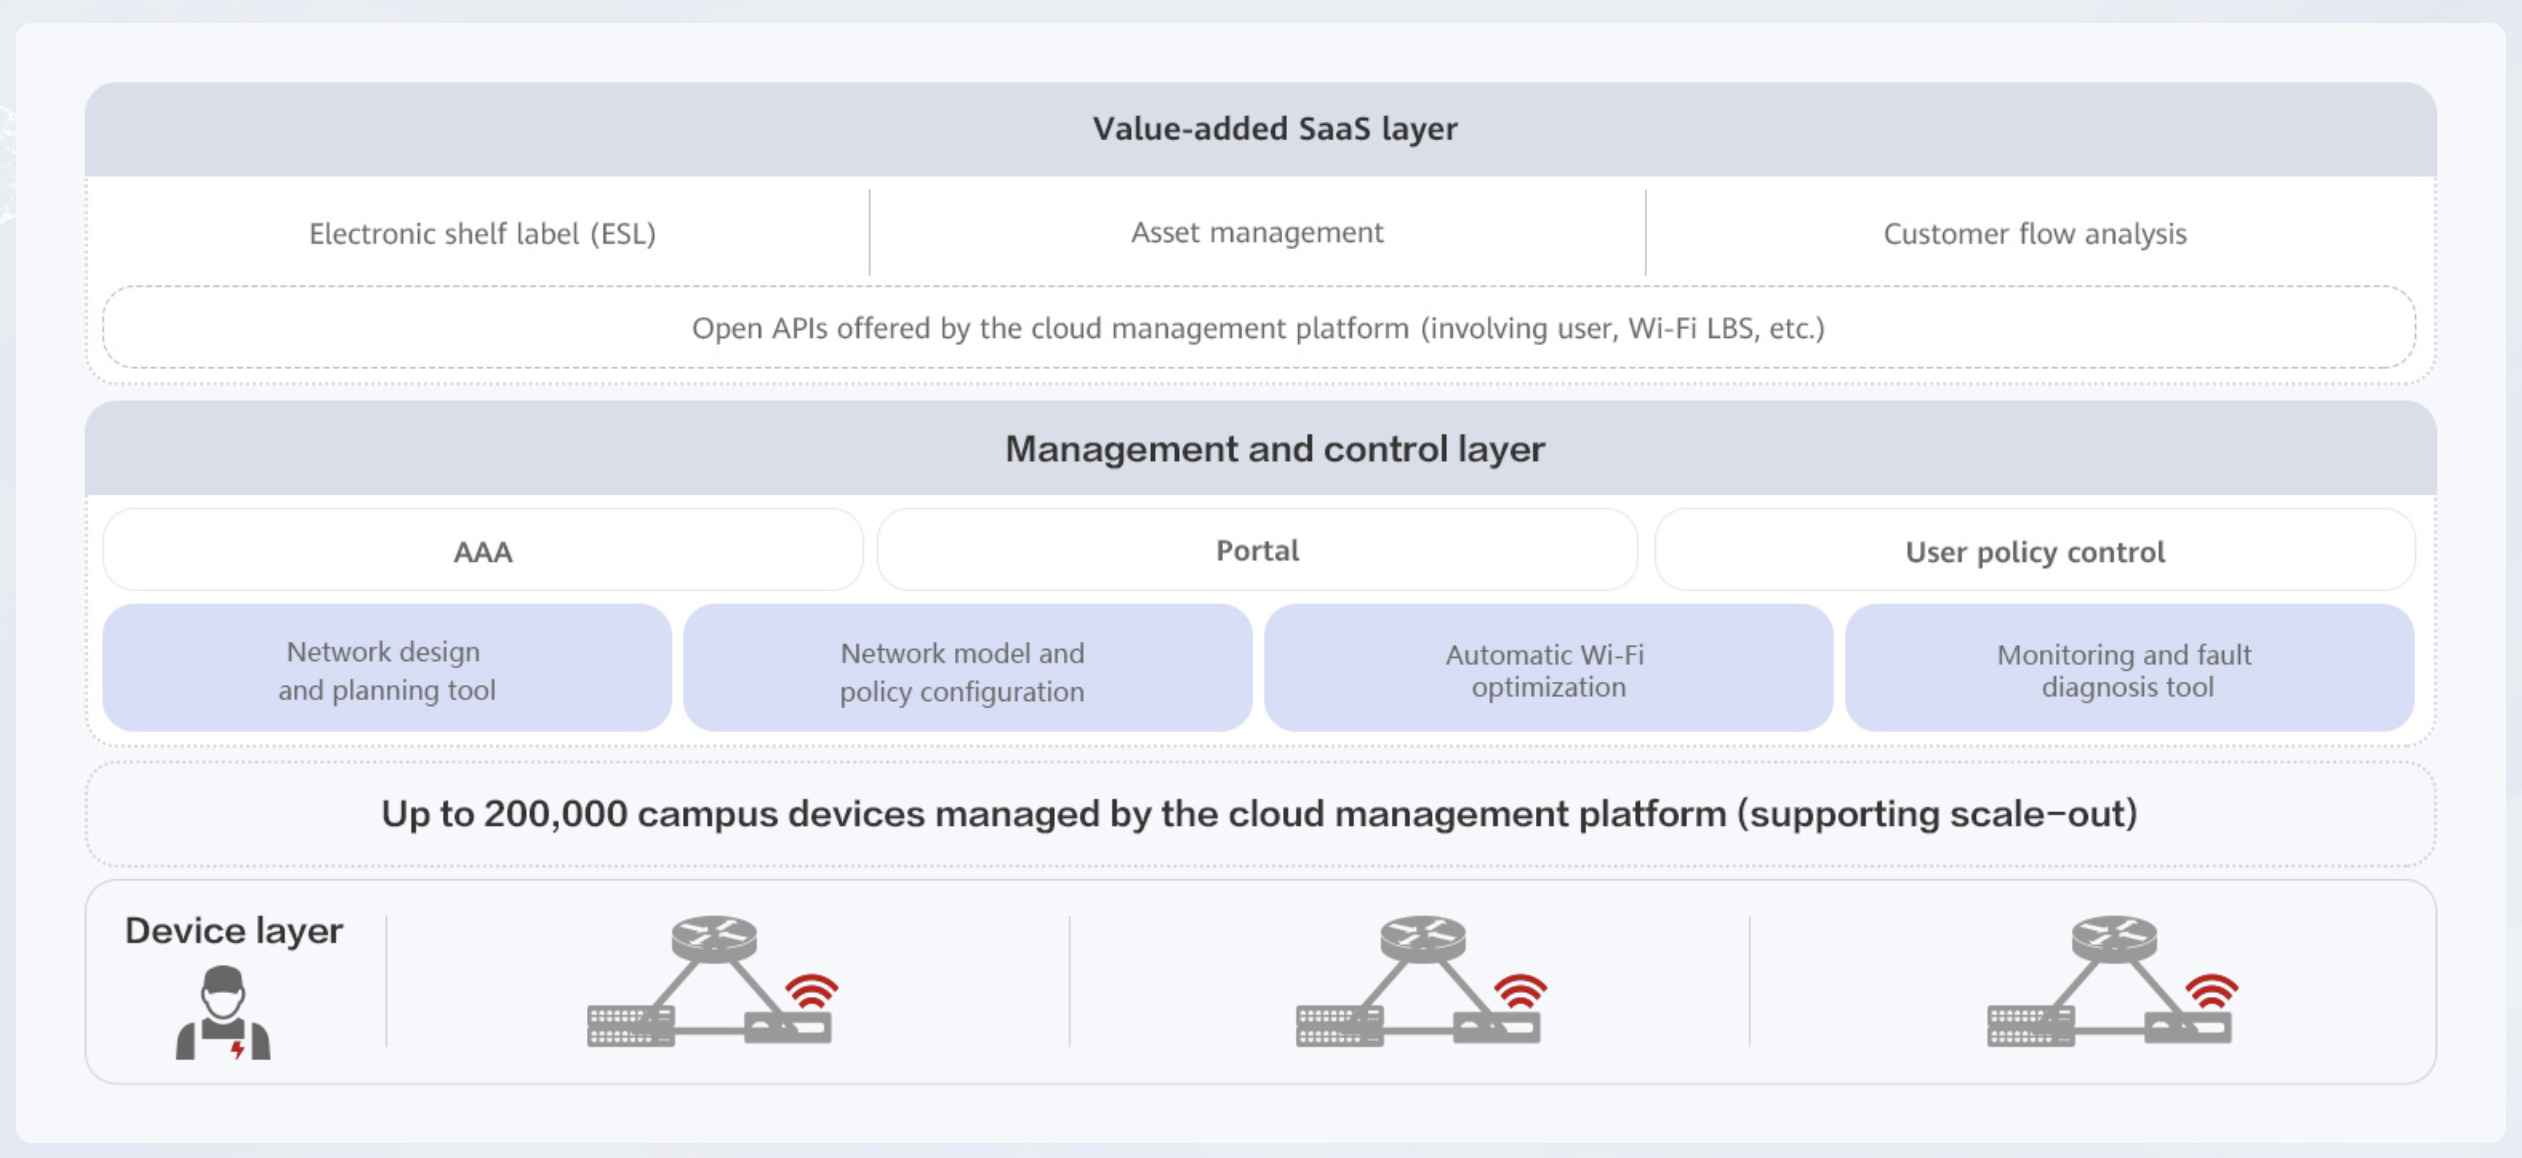Screen dimensions: 2522x1158
Task: Open Network design and planning tool
Action: pyautogui.click(x=386, y=669)
